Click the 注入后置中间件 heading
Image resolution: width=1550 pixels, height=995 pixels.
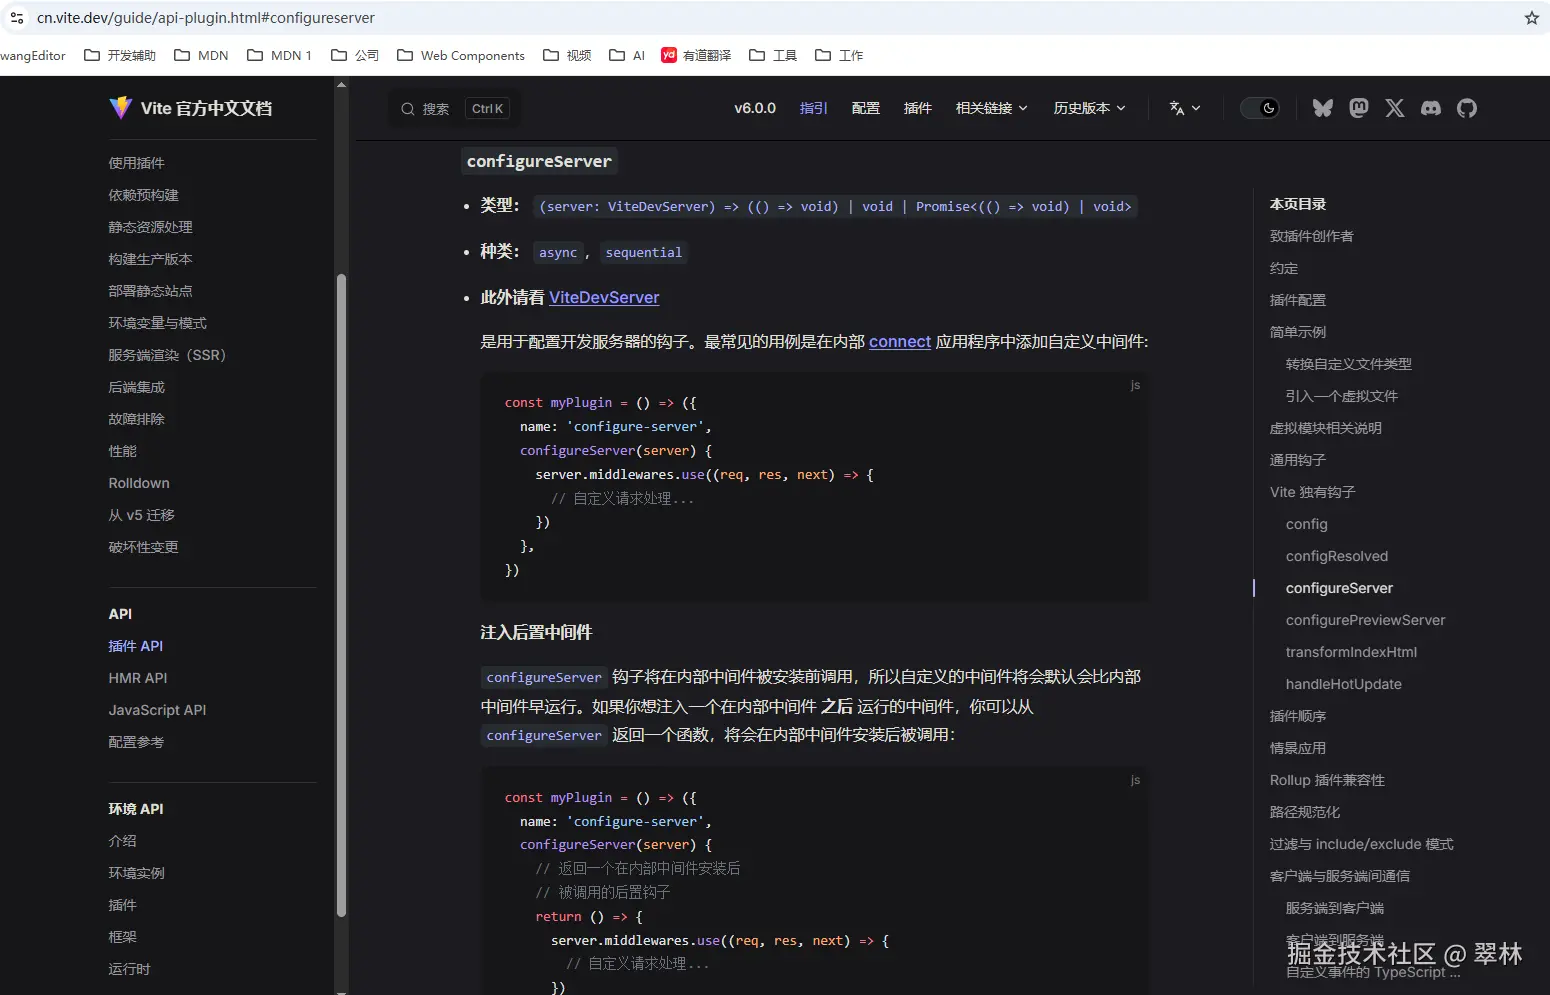click(536, 632)
